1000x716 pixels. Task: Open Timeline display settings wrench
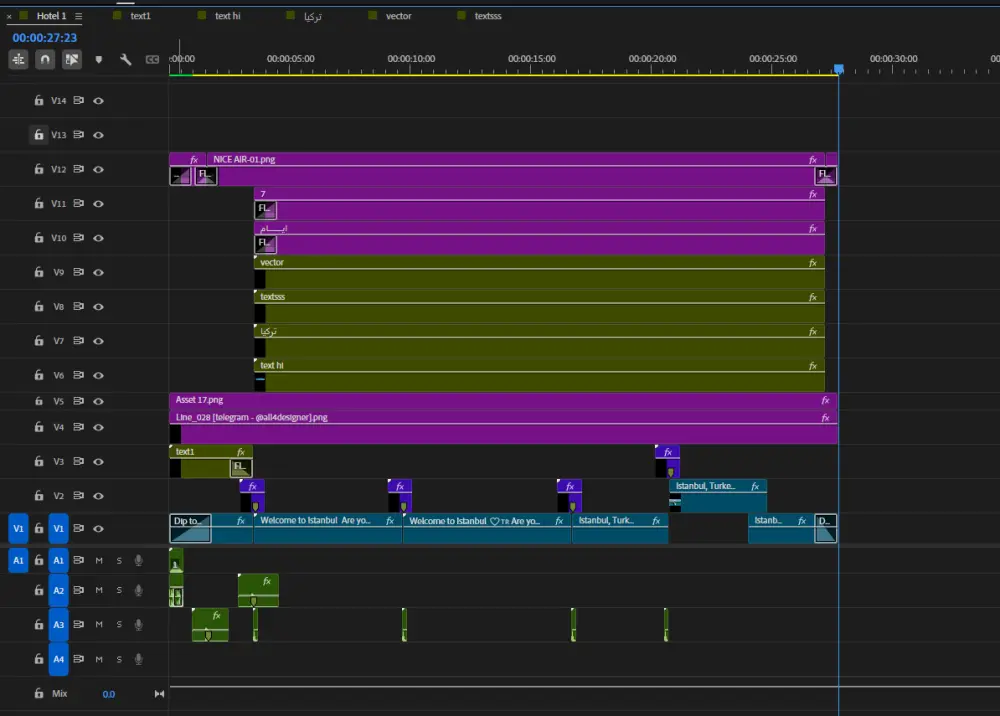[x=126, y=59]
